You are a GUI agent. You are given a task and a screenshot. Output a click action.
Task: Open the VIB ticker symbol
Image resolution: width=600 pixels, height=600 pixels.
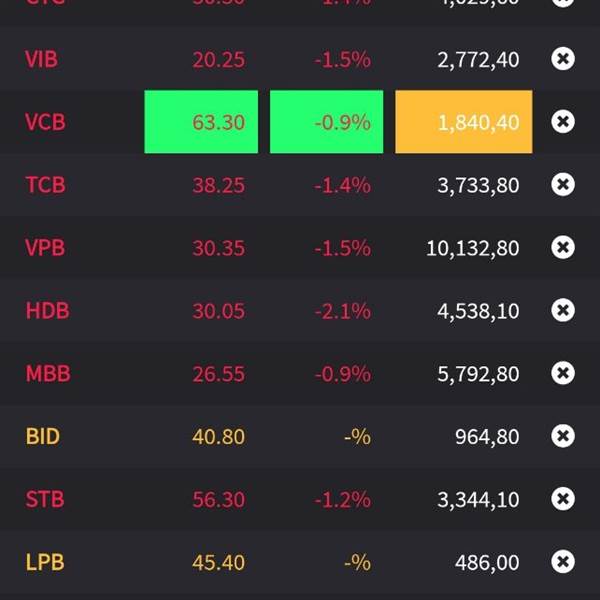pos(41,59)
